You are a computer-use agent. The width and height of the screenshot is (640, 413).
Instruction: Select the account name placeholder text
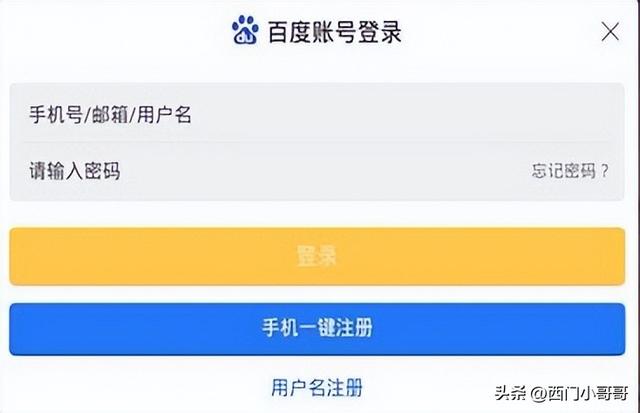(x=110, y=114)
